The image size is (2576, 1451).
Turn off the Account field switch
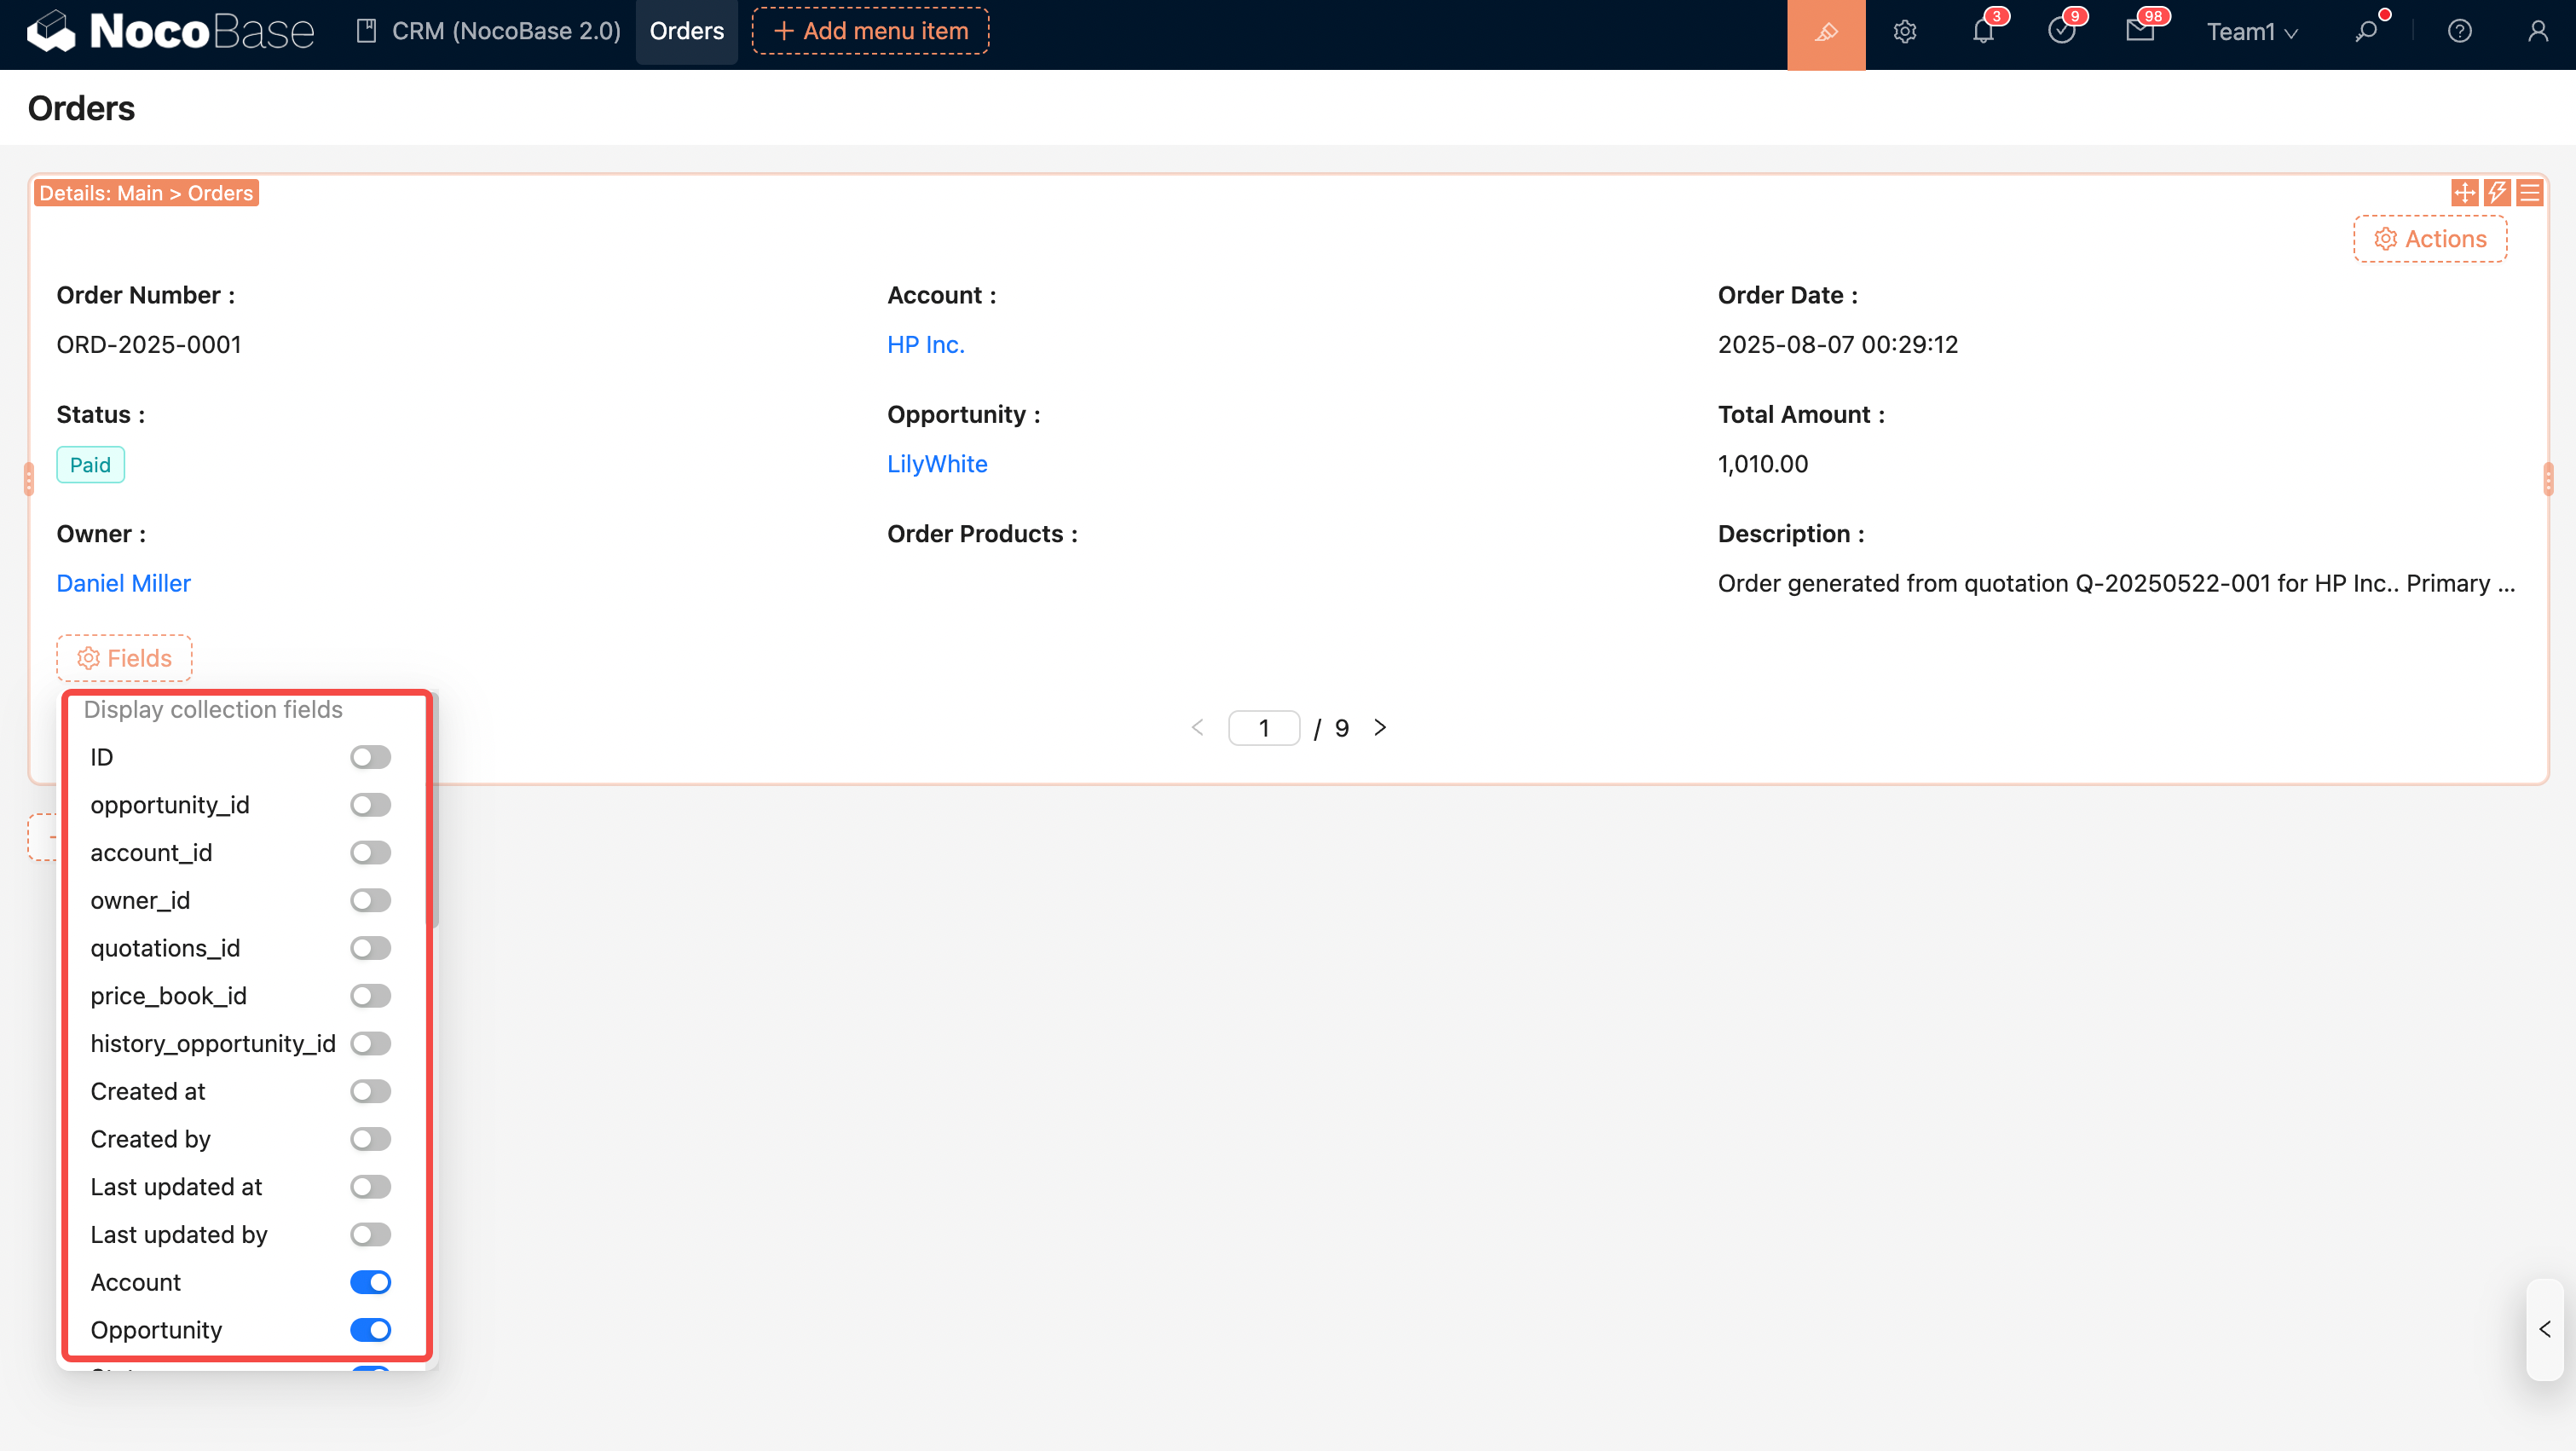(370, 1282)
